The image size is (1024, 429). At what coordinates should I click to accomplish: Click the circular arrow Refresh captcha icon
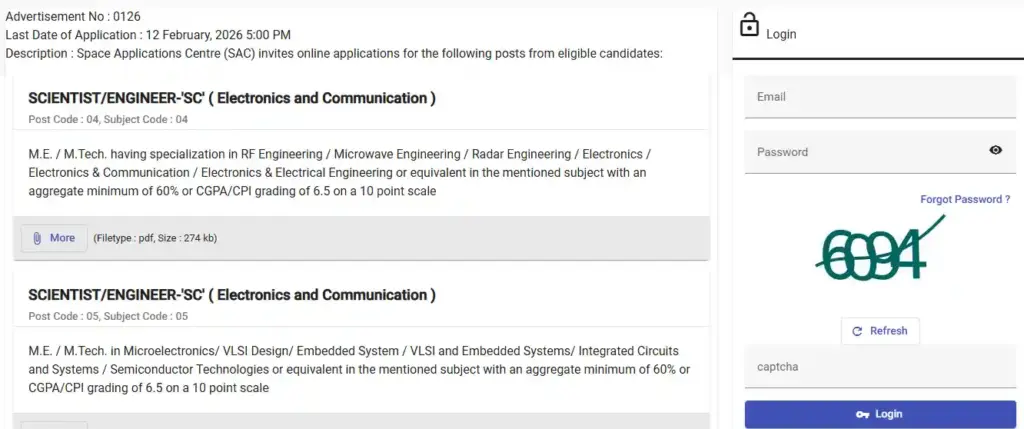(x=857, y=331)
